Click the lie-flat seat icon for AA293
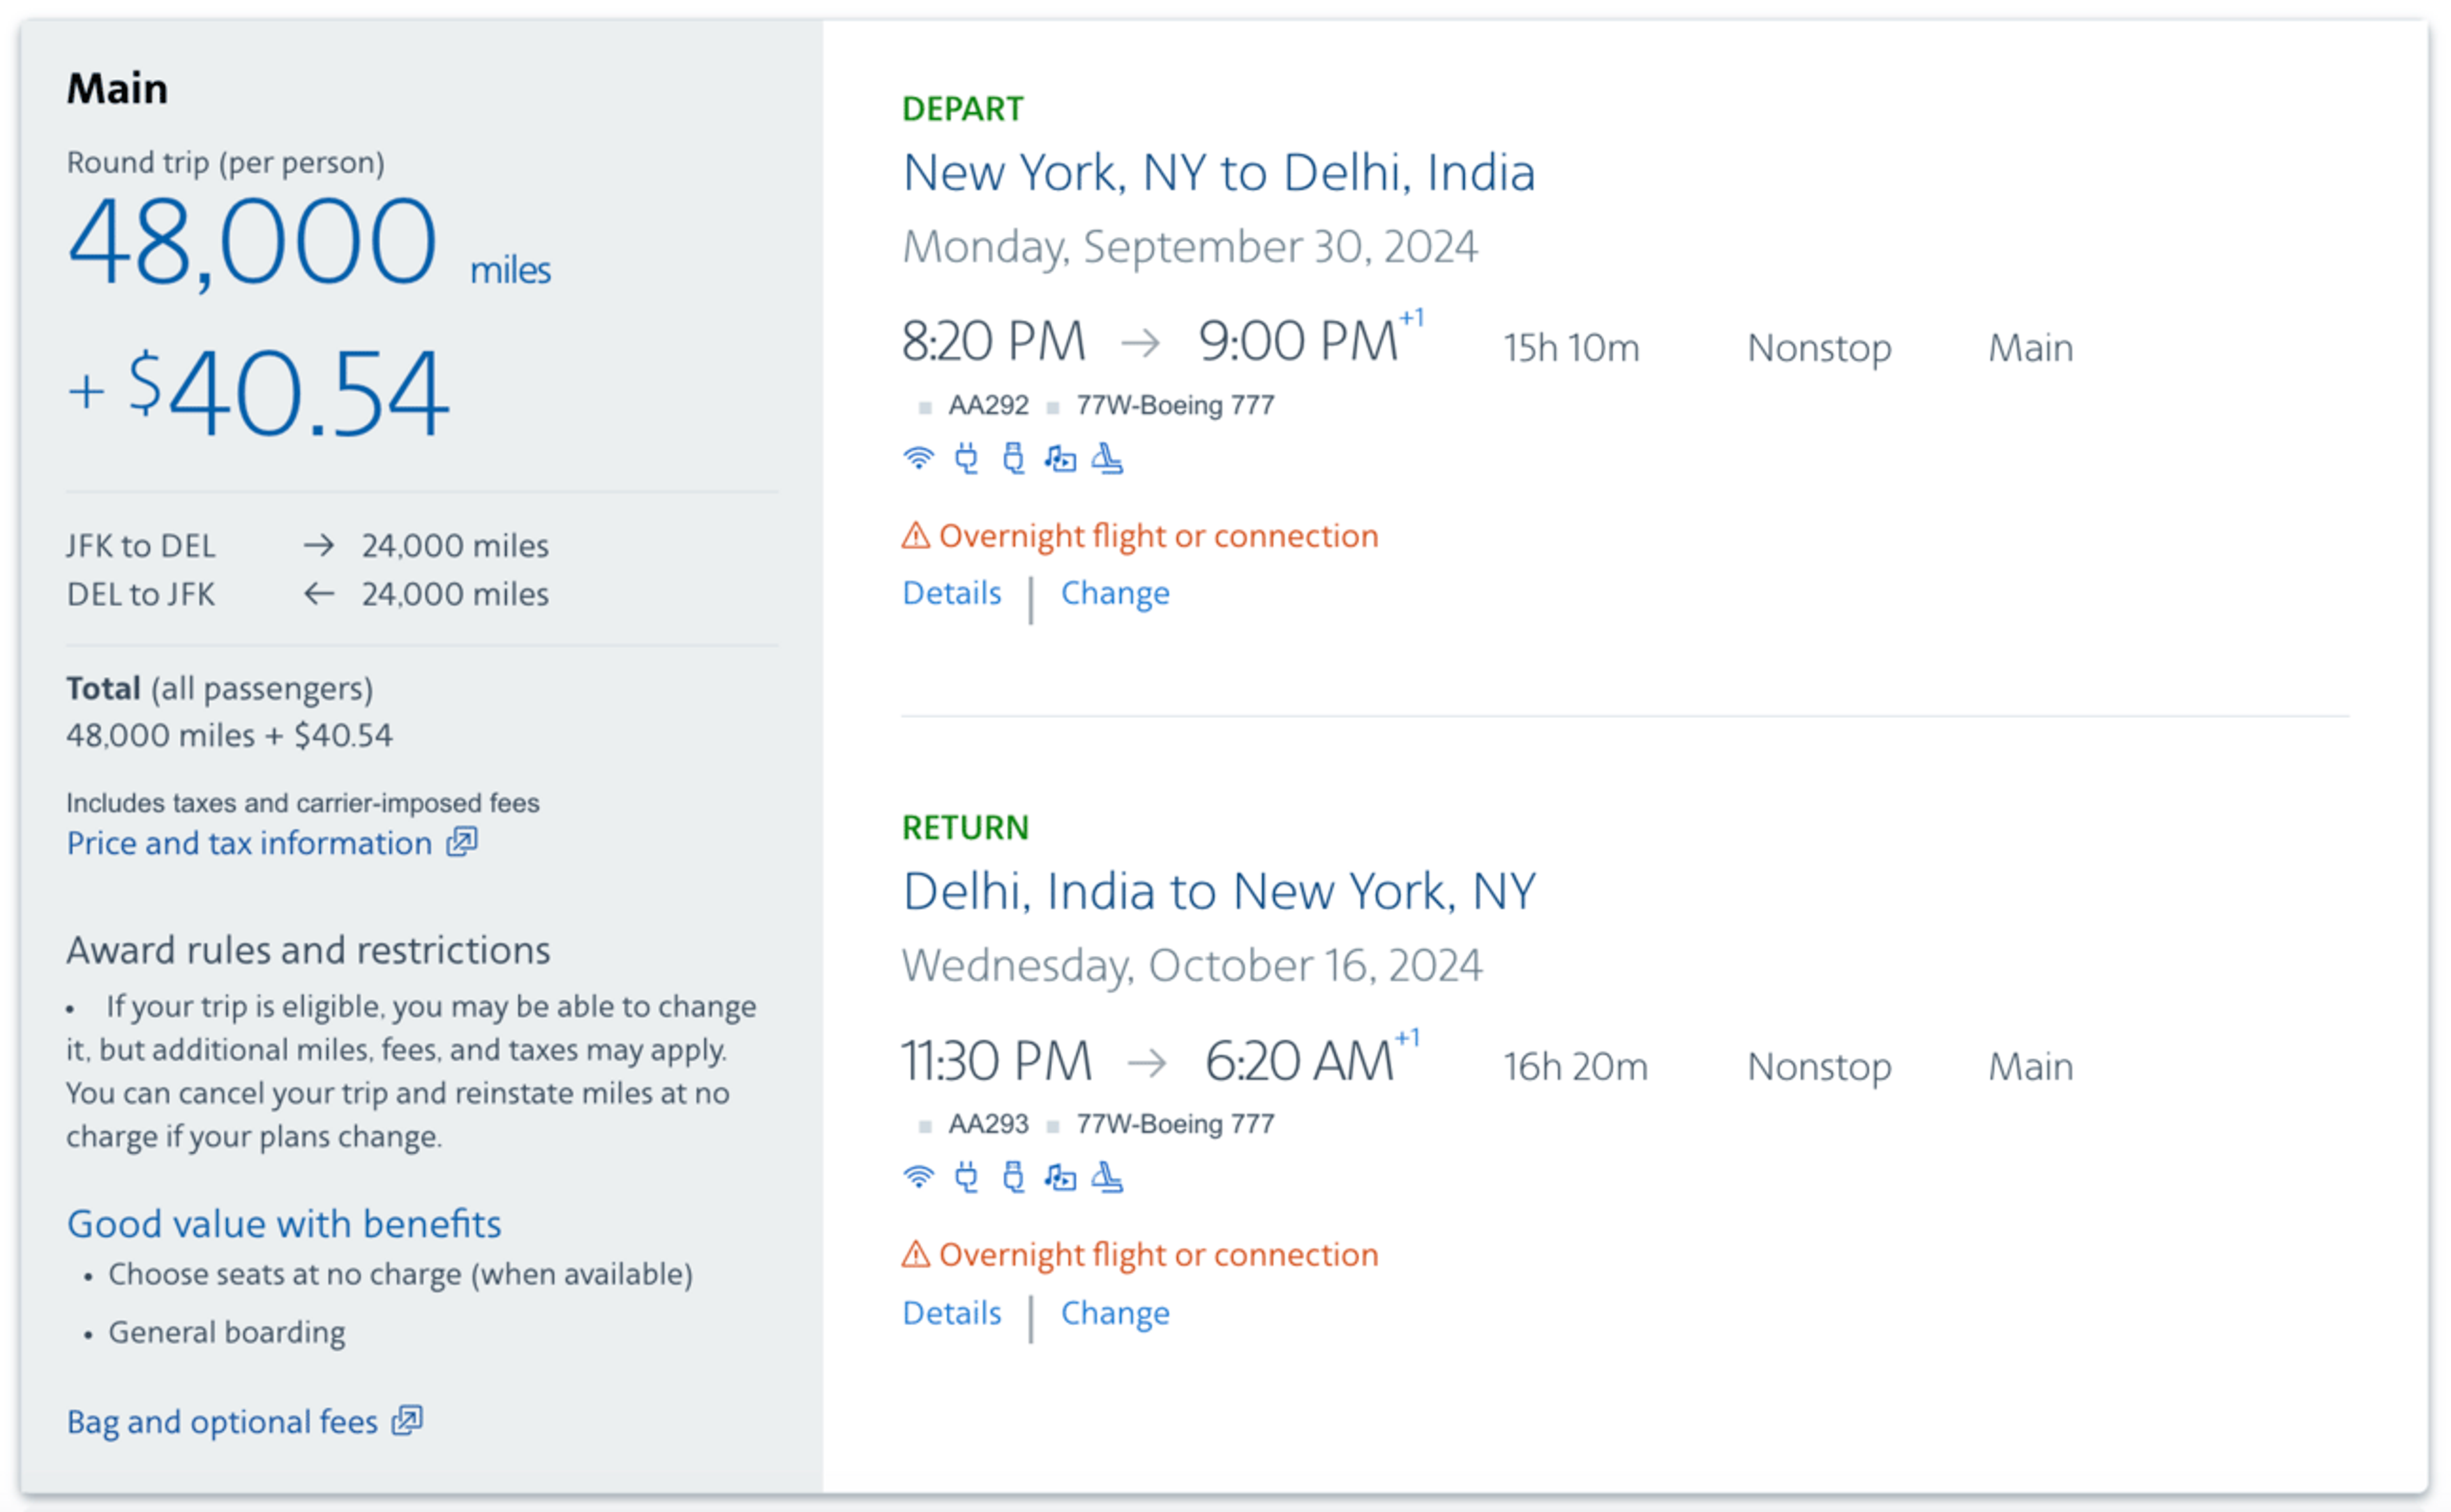Screen dimensions: 2451x1512 [1107, 1177]
